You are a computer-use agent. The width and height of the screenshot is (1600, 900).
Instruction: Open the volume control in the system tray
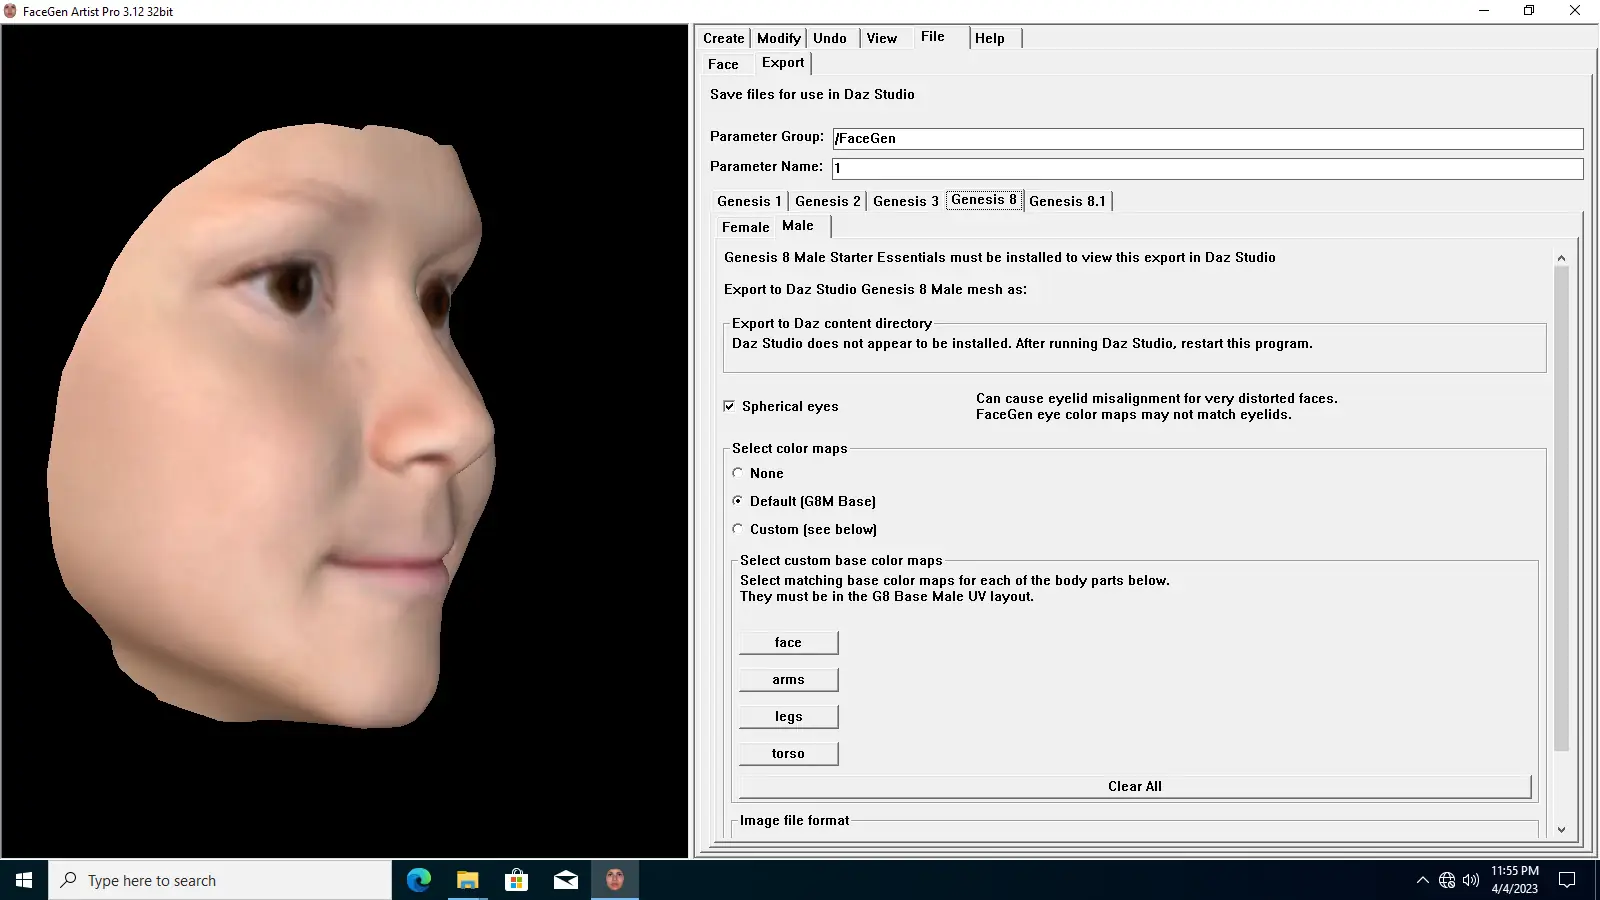click(x=1470, y=880)
